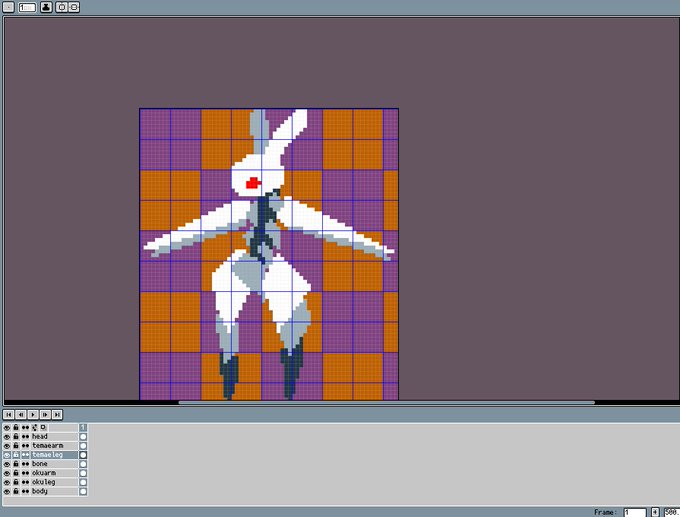Click frame 1 header in timeline
680x517 pixels.
coord(83,428)
